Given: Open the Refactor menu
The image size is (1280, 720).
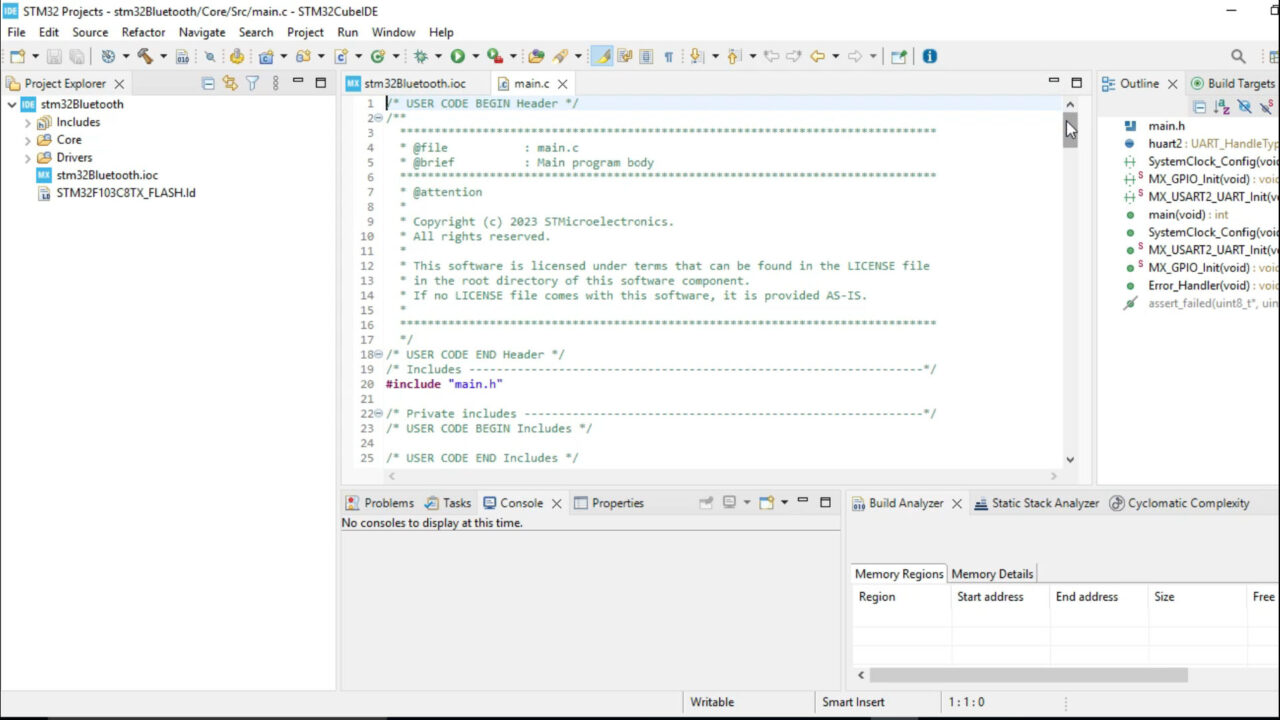Looking at the screenshot, I should tap(143, 32).
